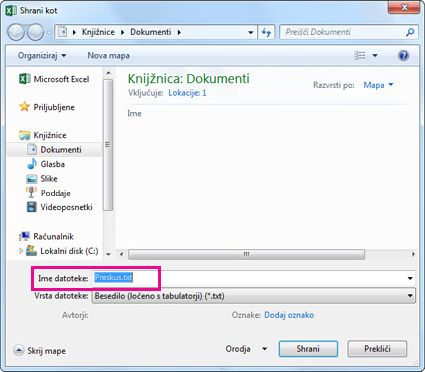Select Poddaje in navigation pane
The image size is (425, 372).
tap(55, 193)
